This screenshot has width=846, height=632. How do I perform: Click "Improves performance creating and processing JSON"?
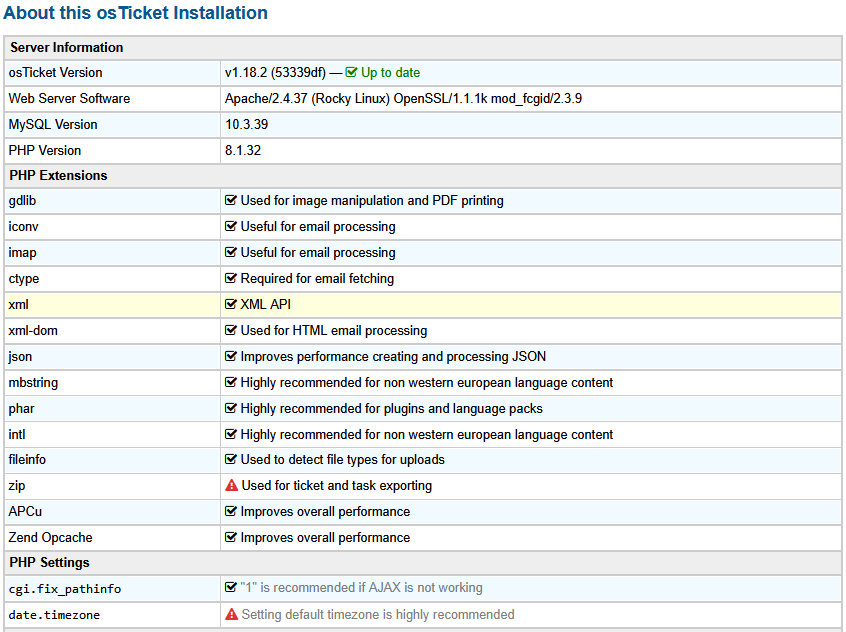(393, 357)
